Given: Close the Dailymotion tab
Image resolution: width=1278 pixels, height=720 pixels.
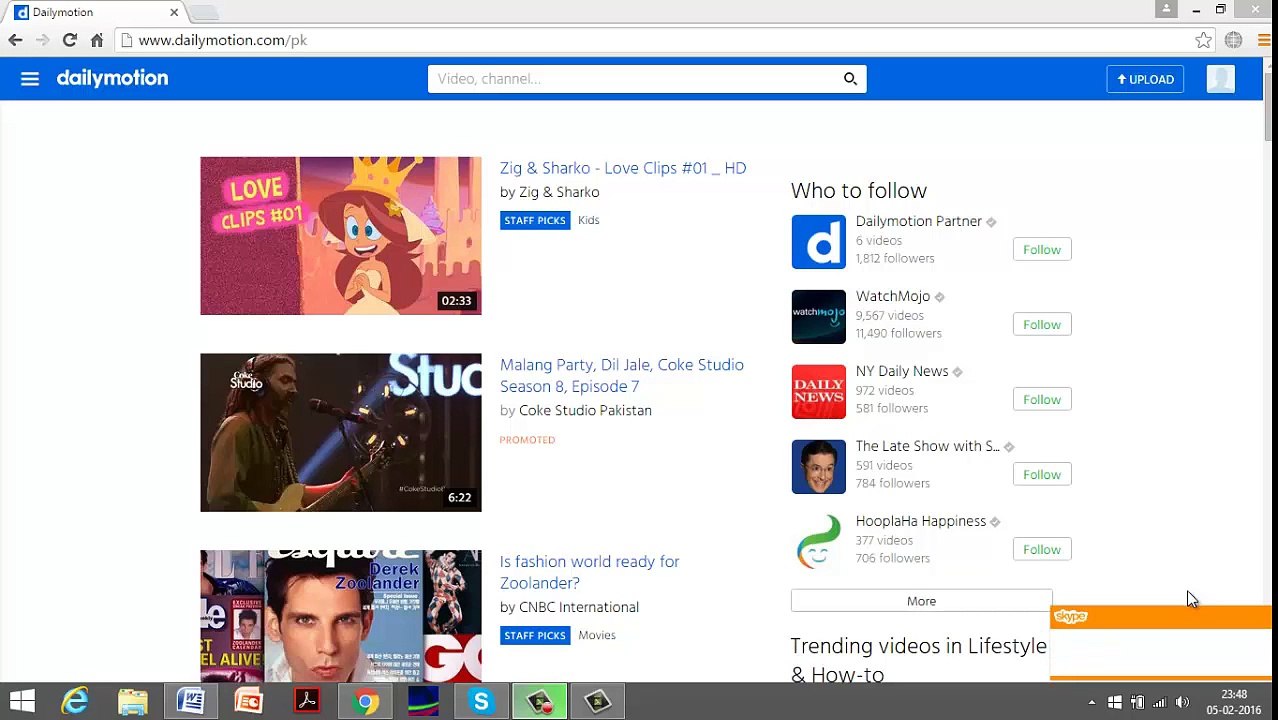Looking at the screenshot, I should [x=174, y=12].
